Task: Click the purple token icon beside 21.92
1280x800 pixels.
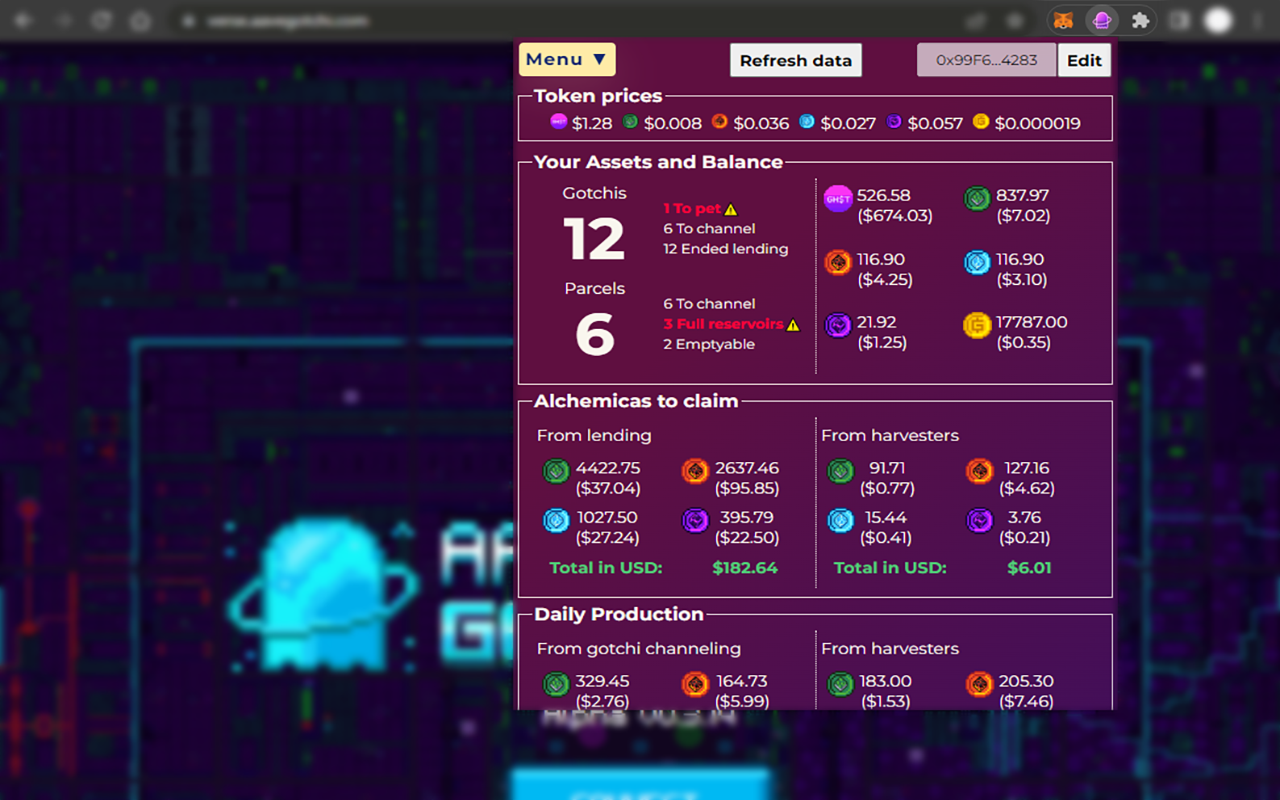Action: (x=838, y=326)
